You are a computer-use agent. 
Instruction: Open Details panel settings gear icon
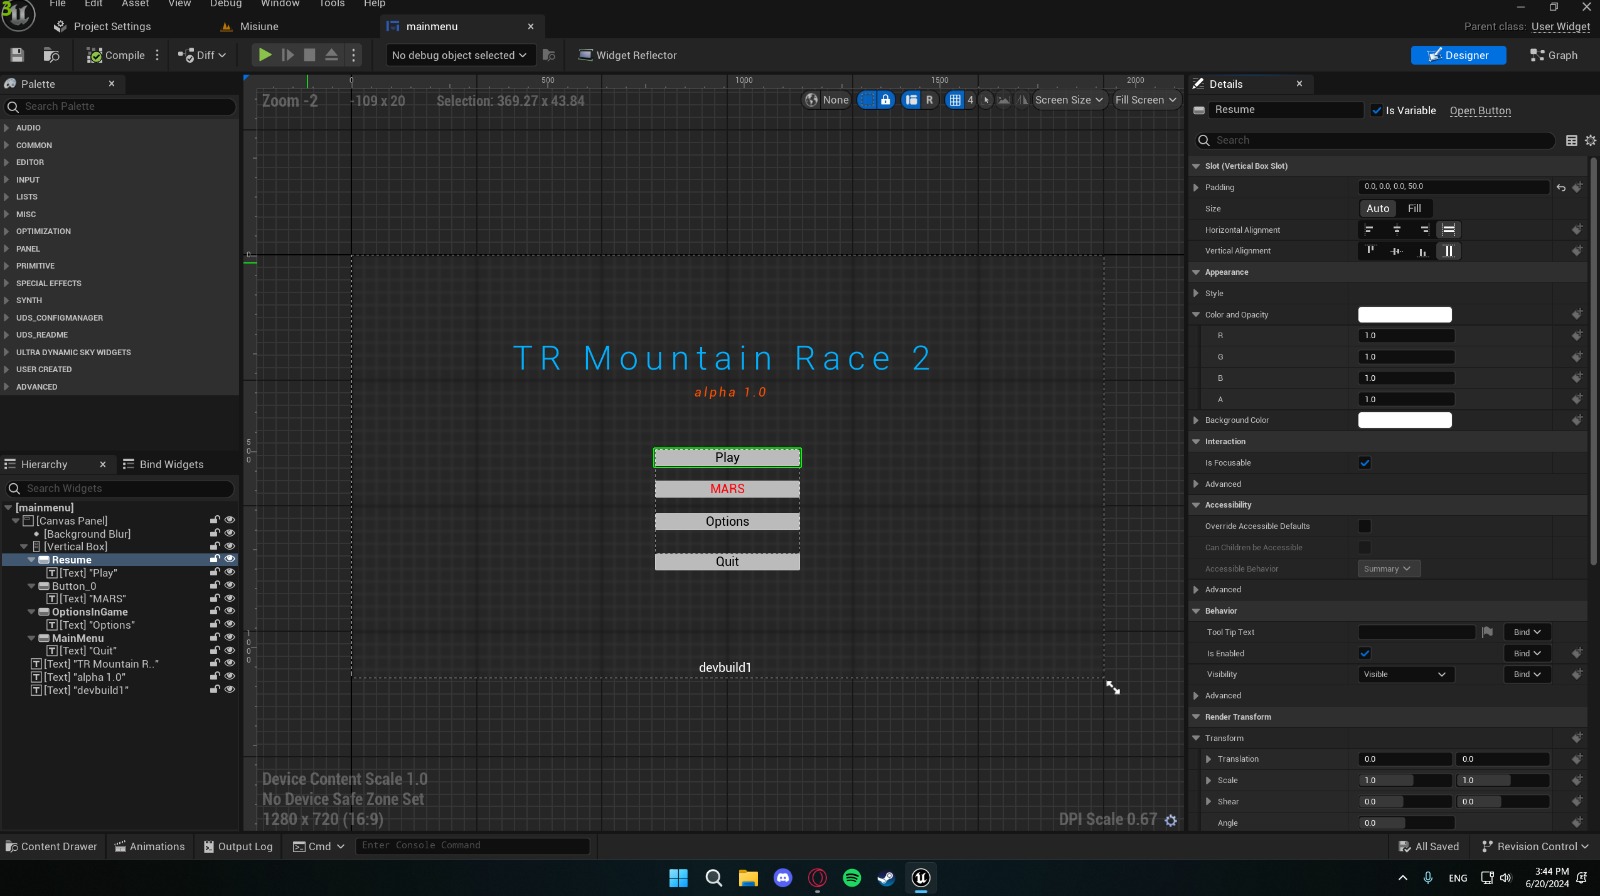[1590, 141]
